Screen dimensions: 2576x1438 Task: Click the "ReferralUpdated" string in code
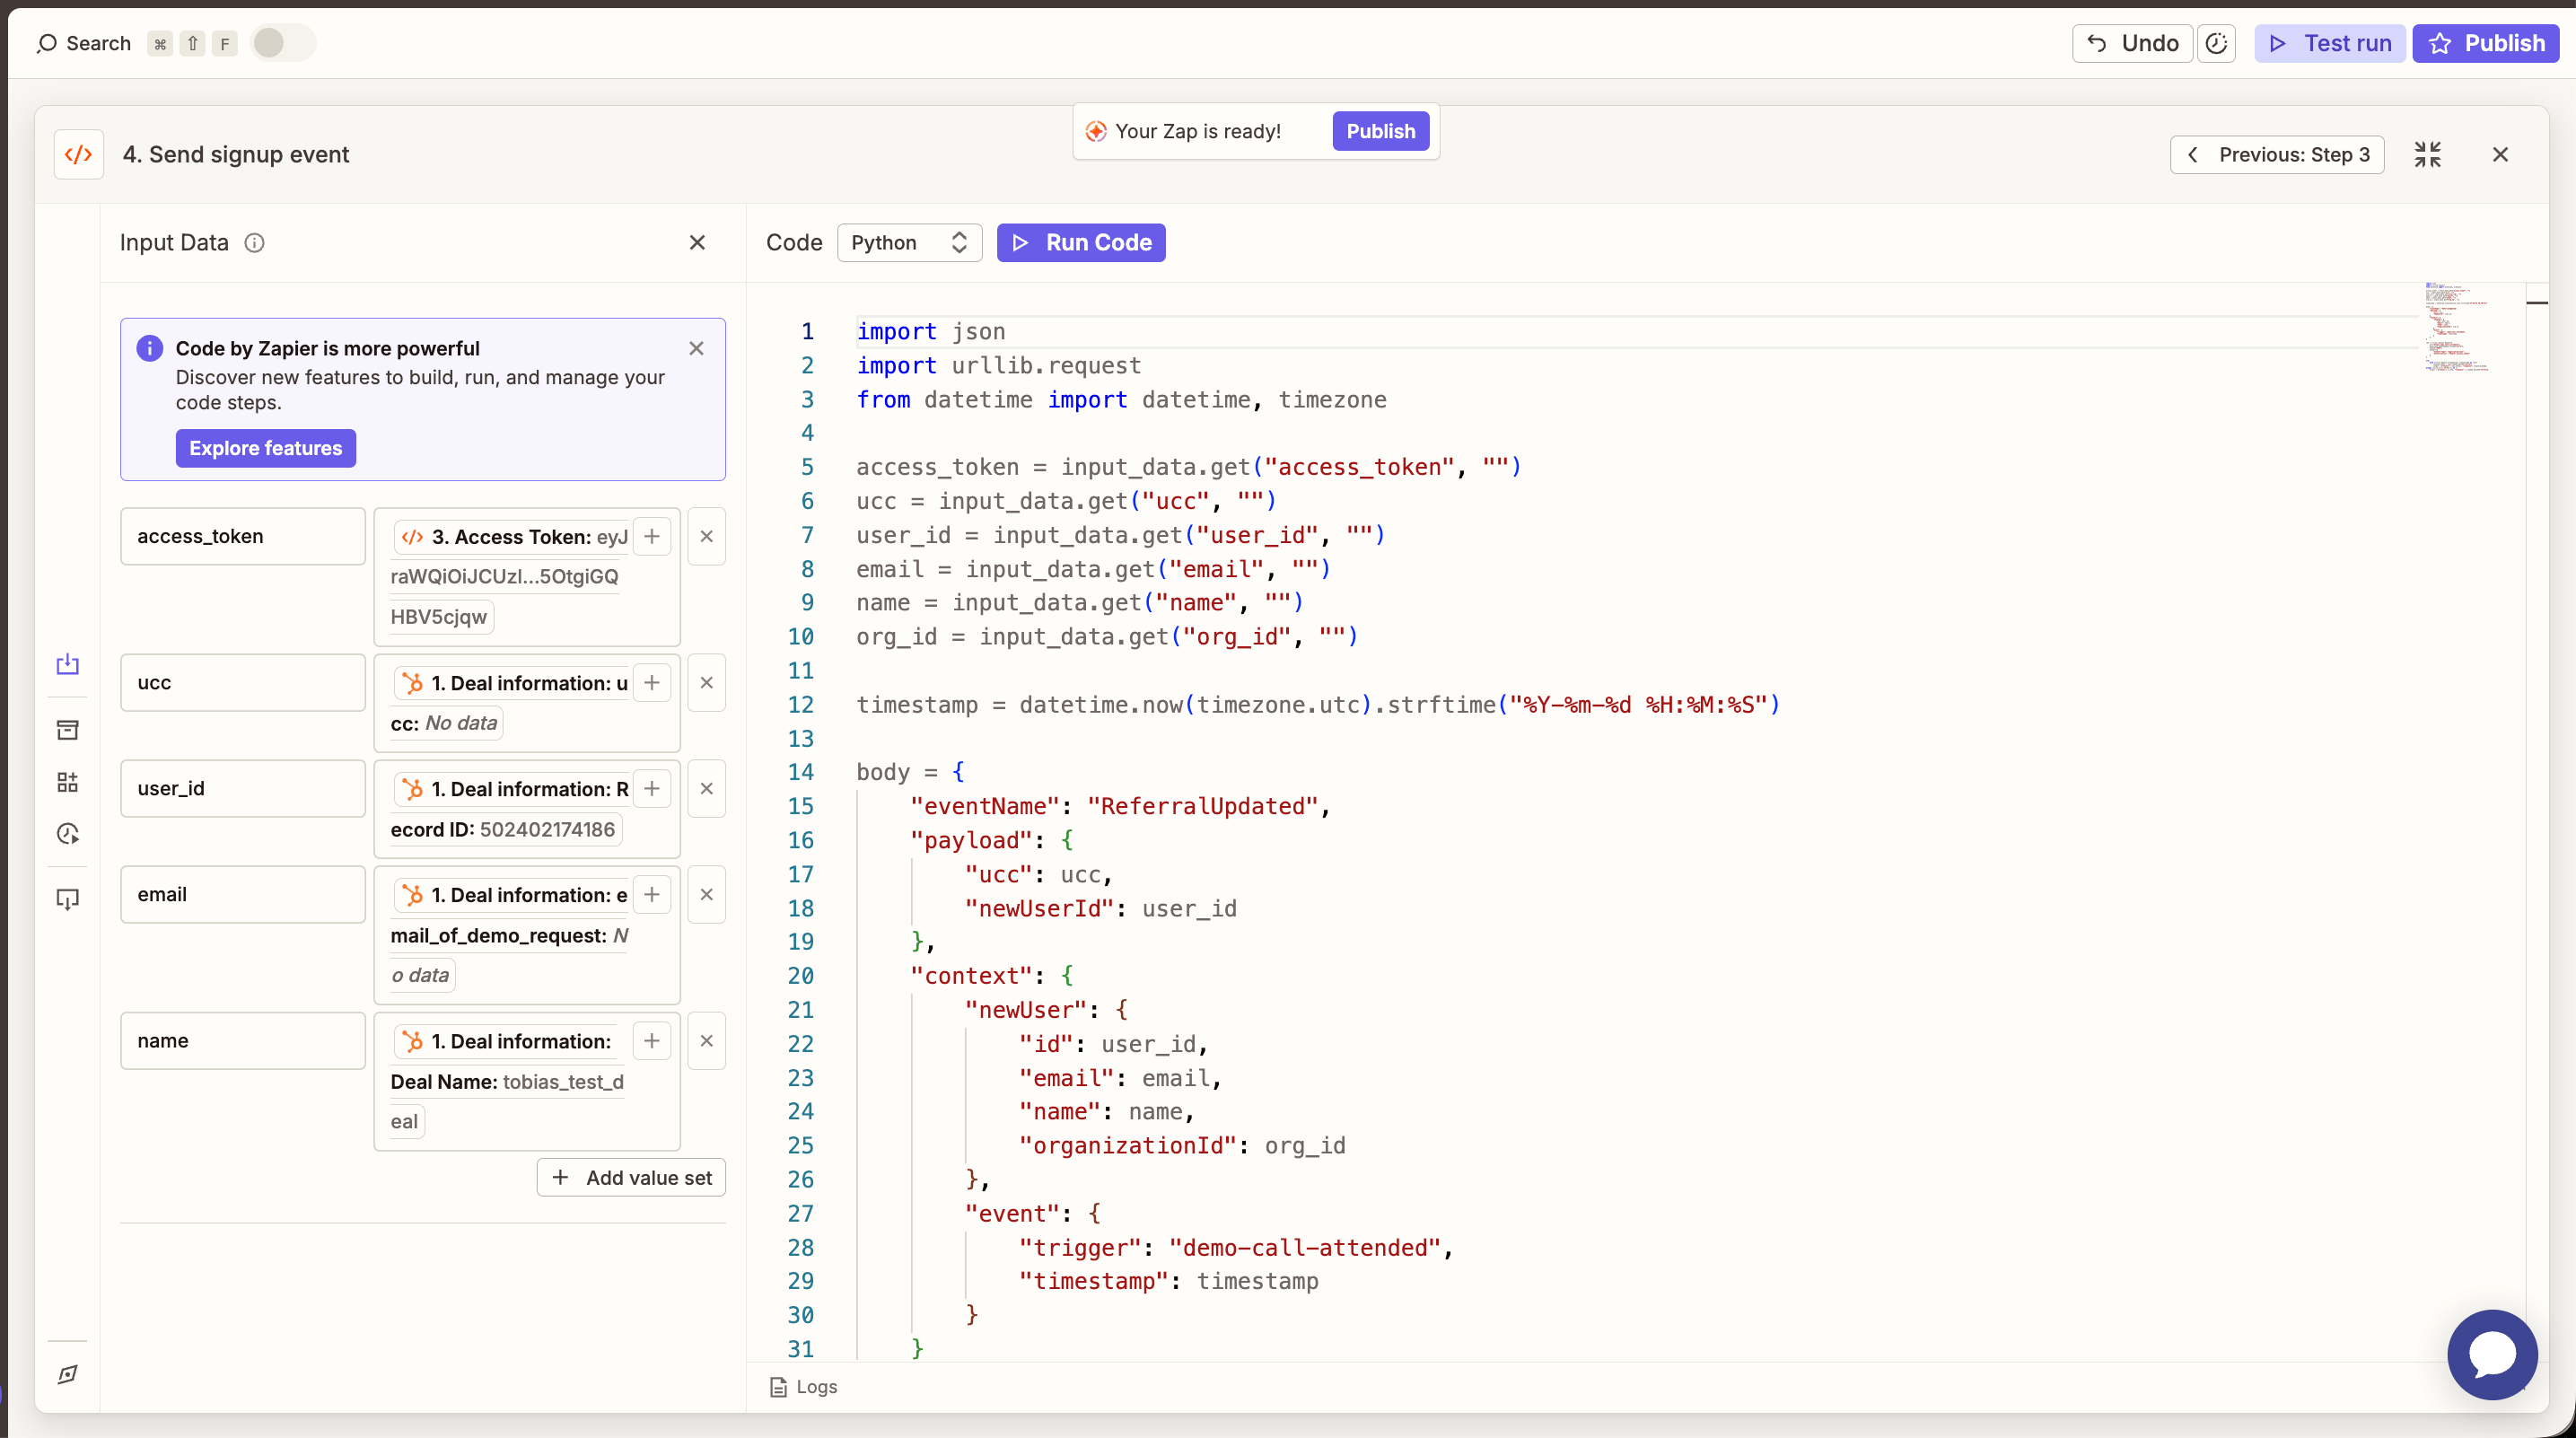point(1203,806)
